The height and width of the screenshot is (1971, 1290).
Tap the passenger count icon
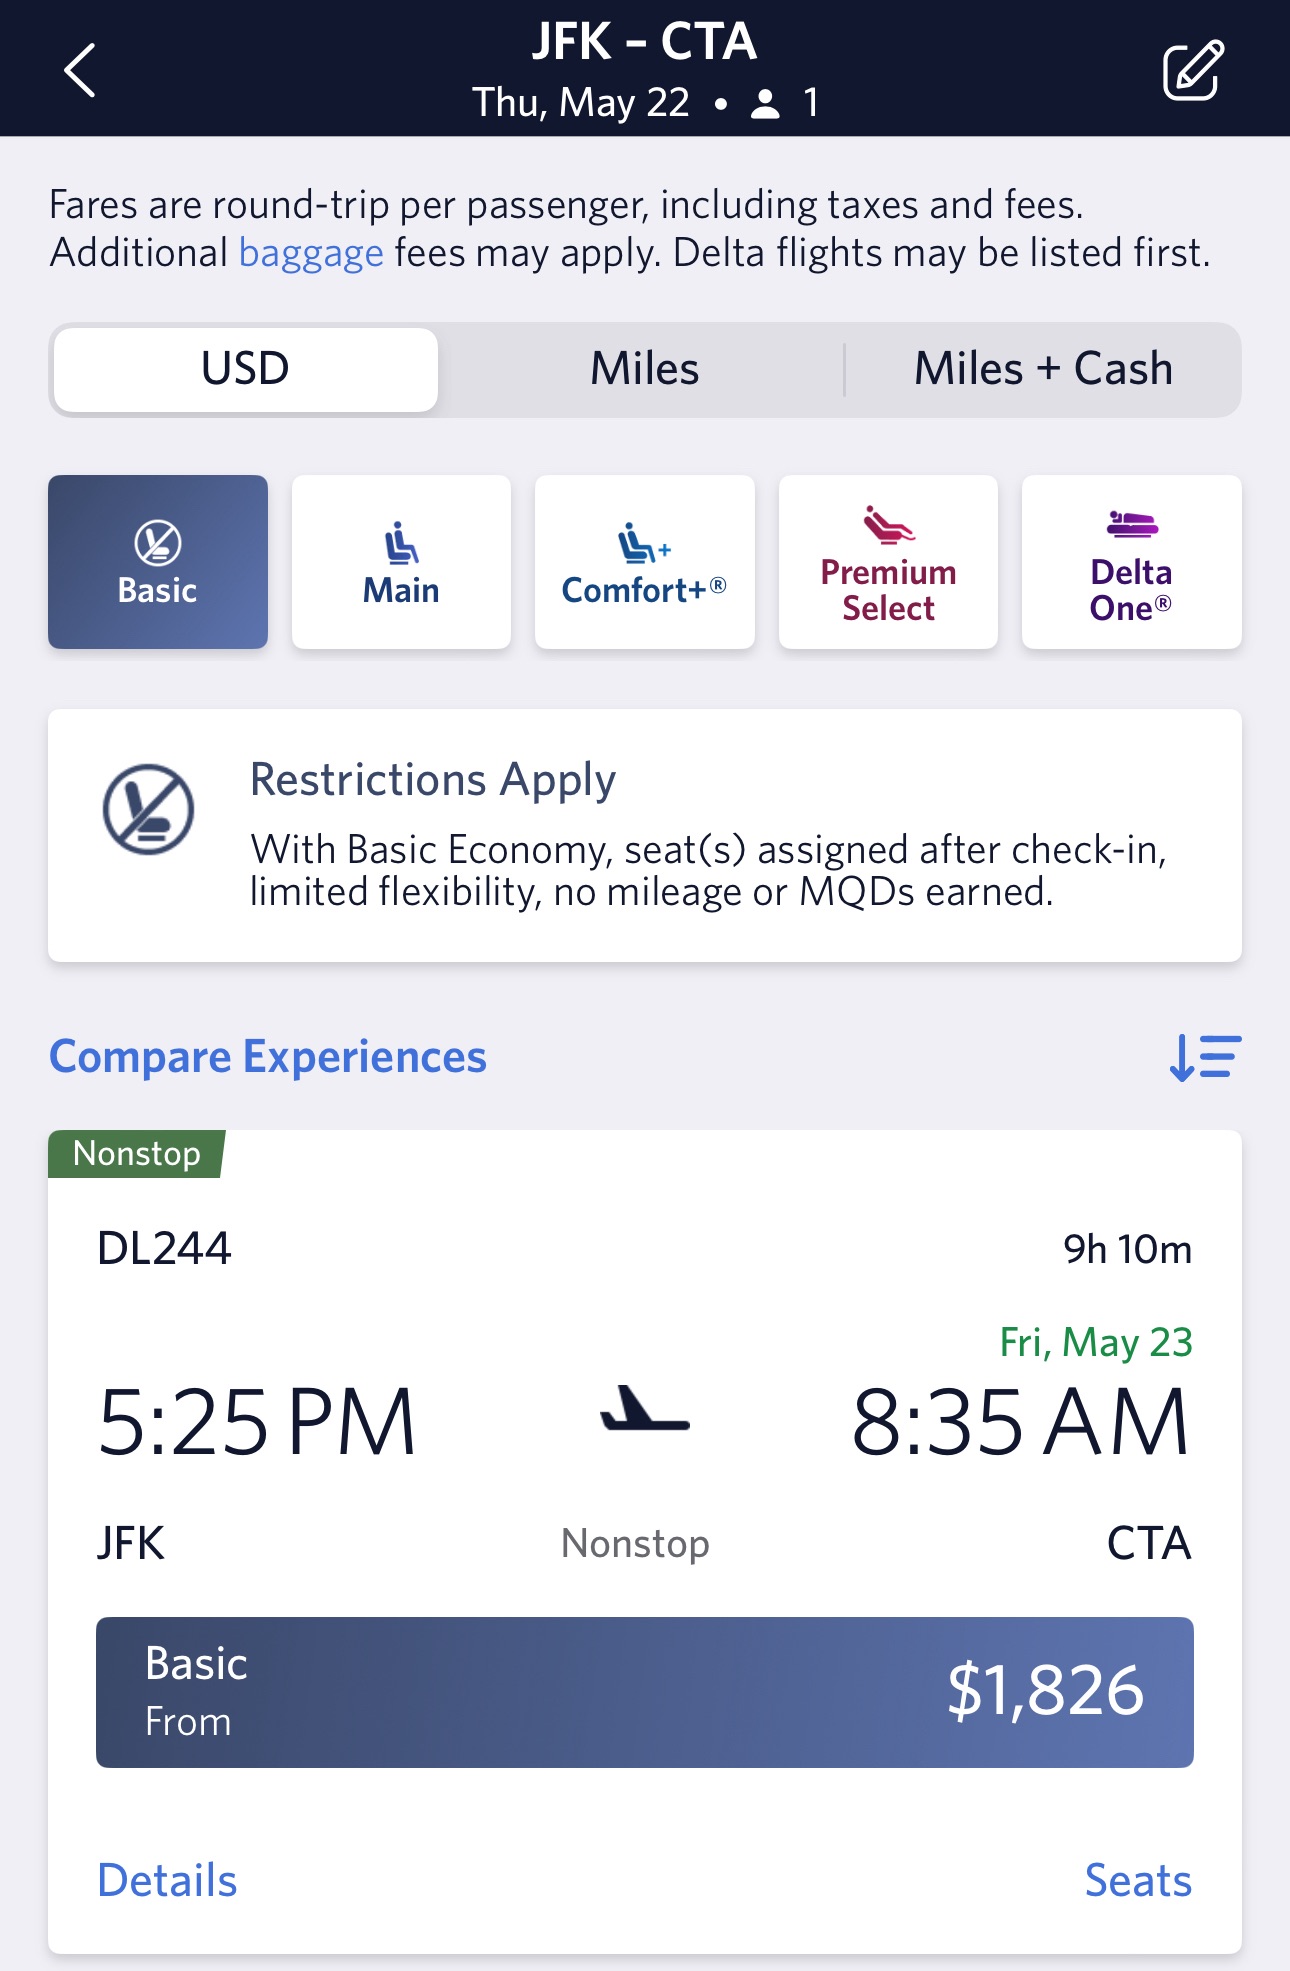pyautogui.click(x=766, y=103)
